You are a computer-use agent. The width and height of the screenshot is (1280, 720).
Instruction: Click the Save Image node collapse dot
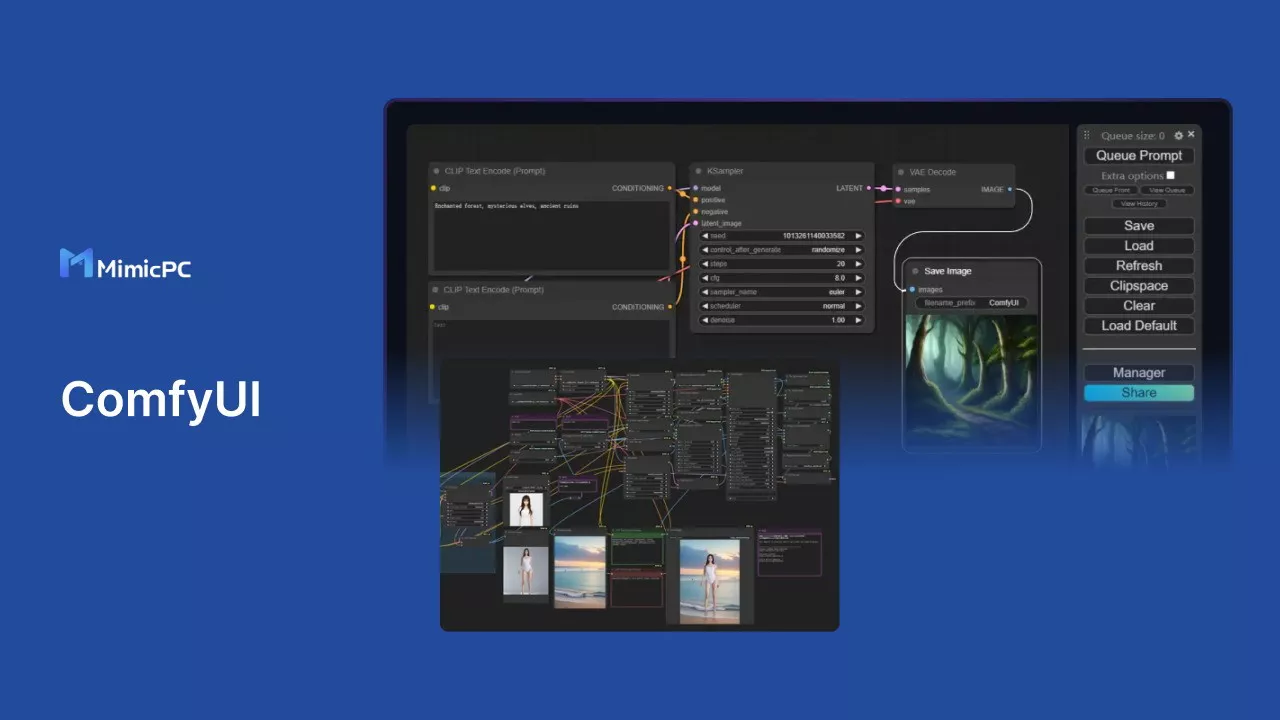pos(915,271)
